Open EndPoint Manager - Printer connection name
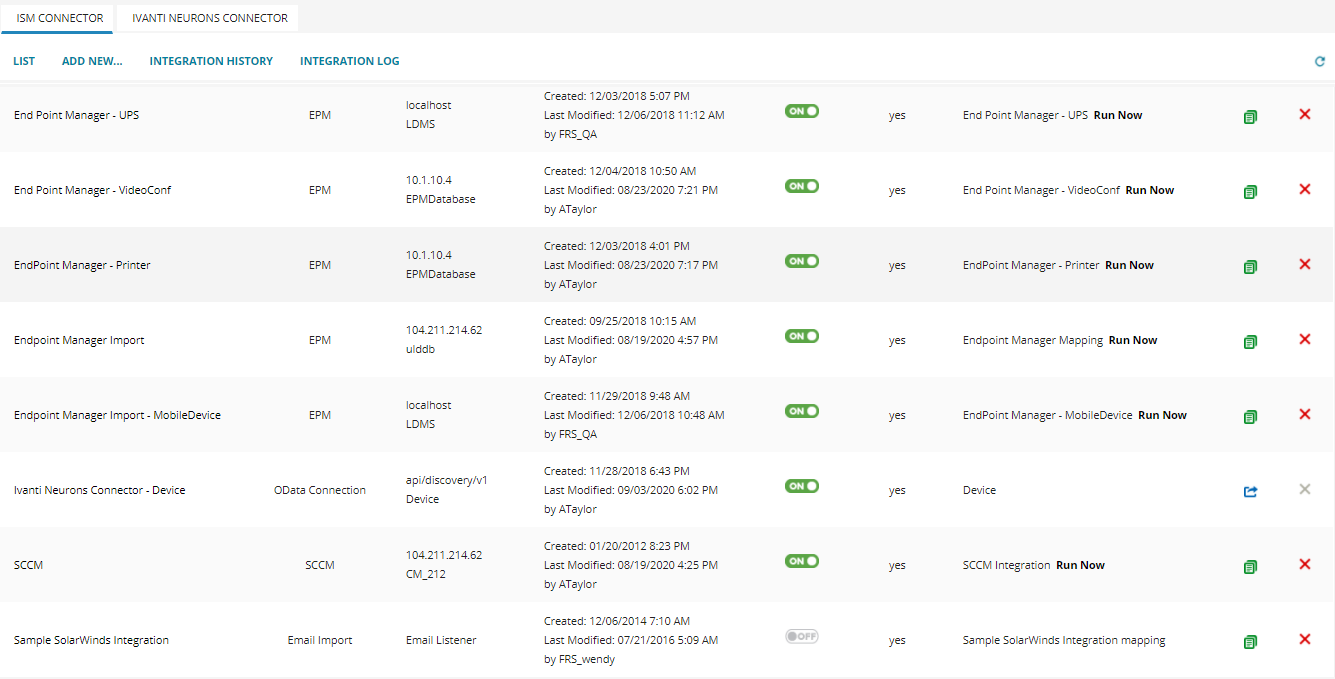This screenshot has height=679, width=1335. coord(82,265)
